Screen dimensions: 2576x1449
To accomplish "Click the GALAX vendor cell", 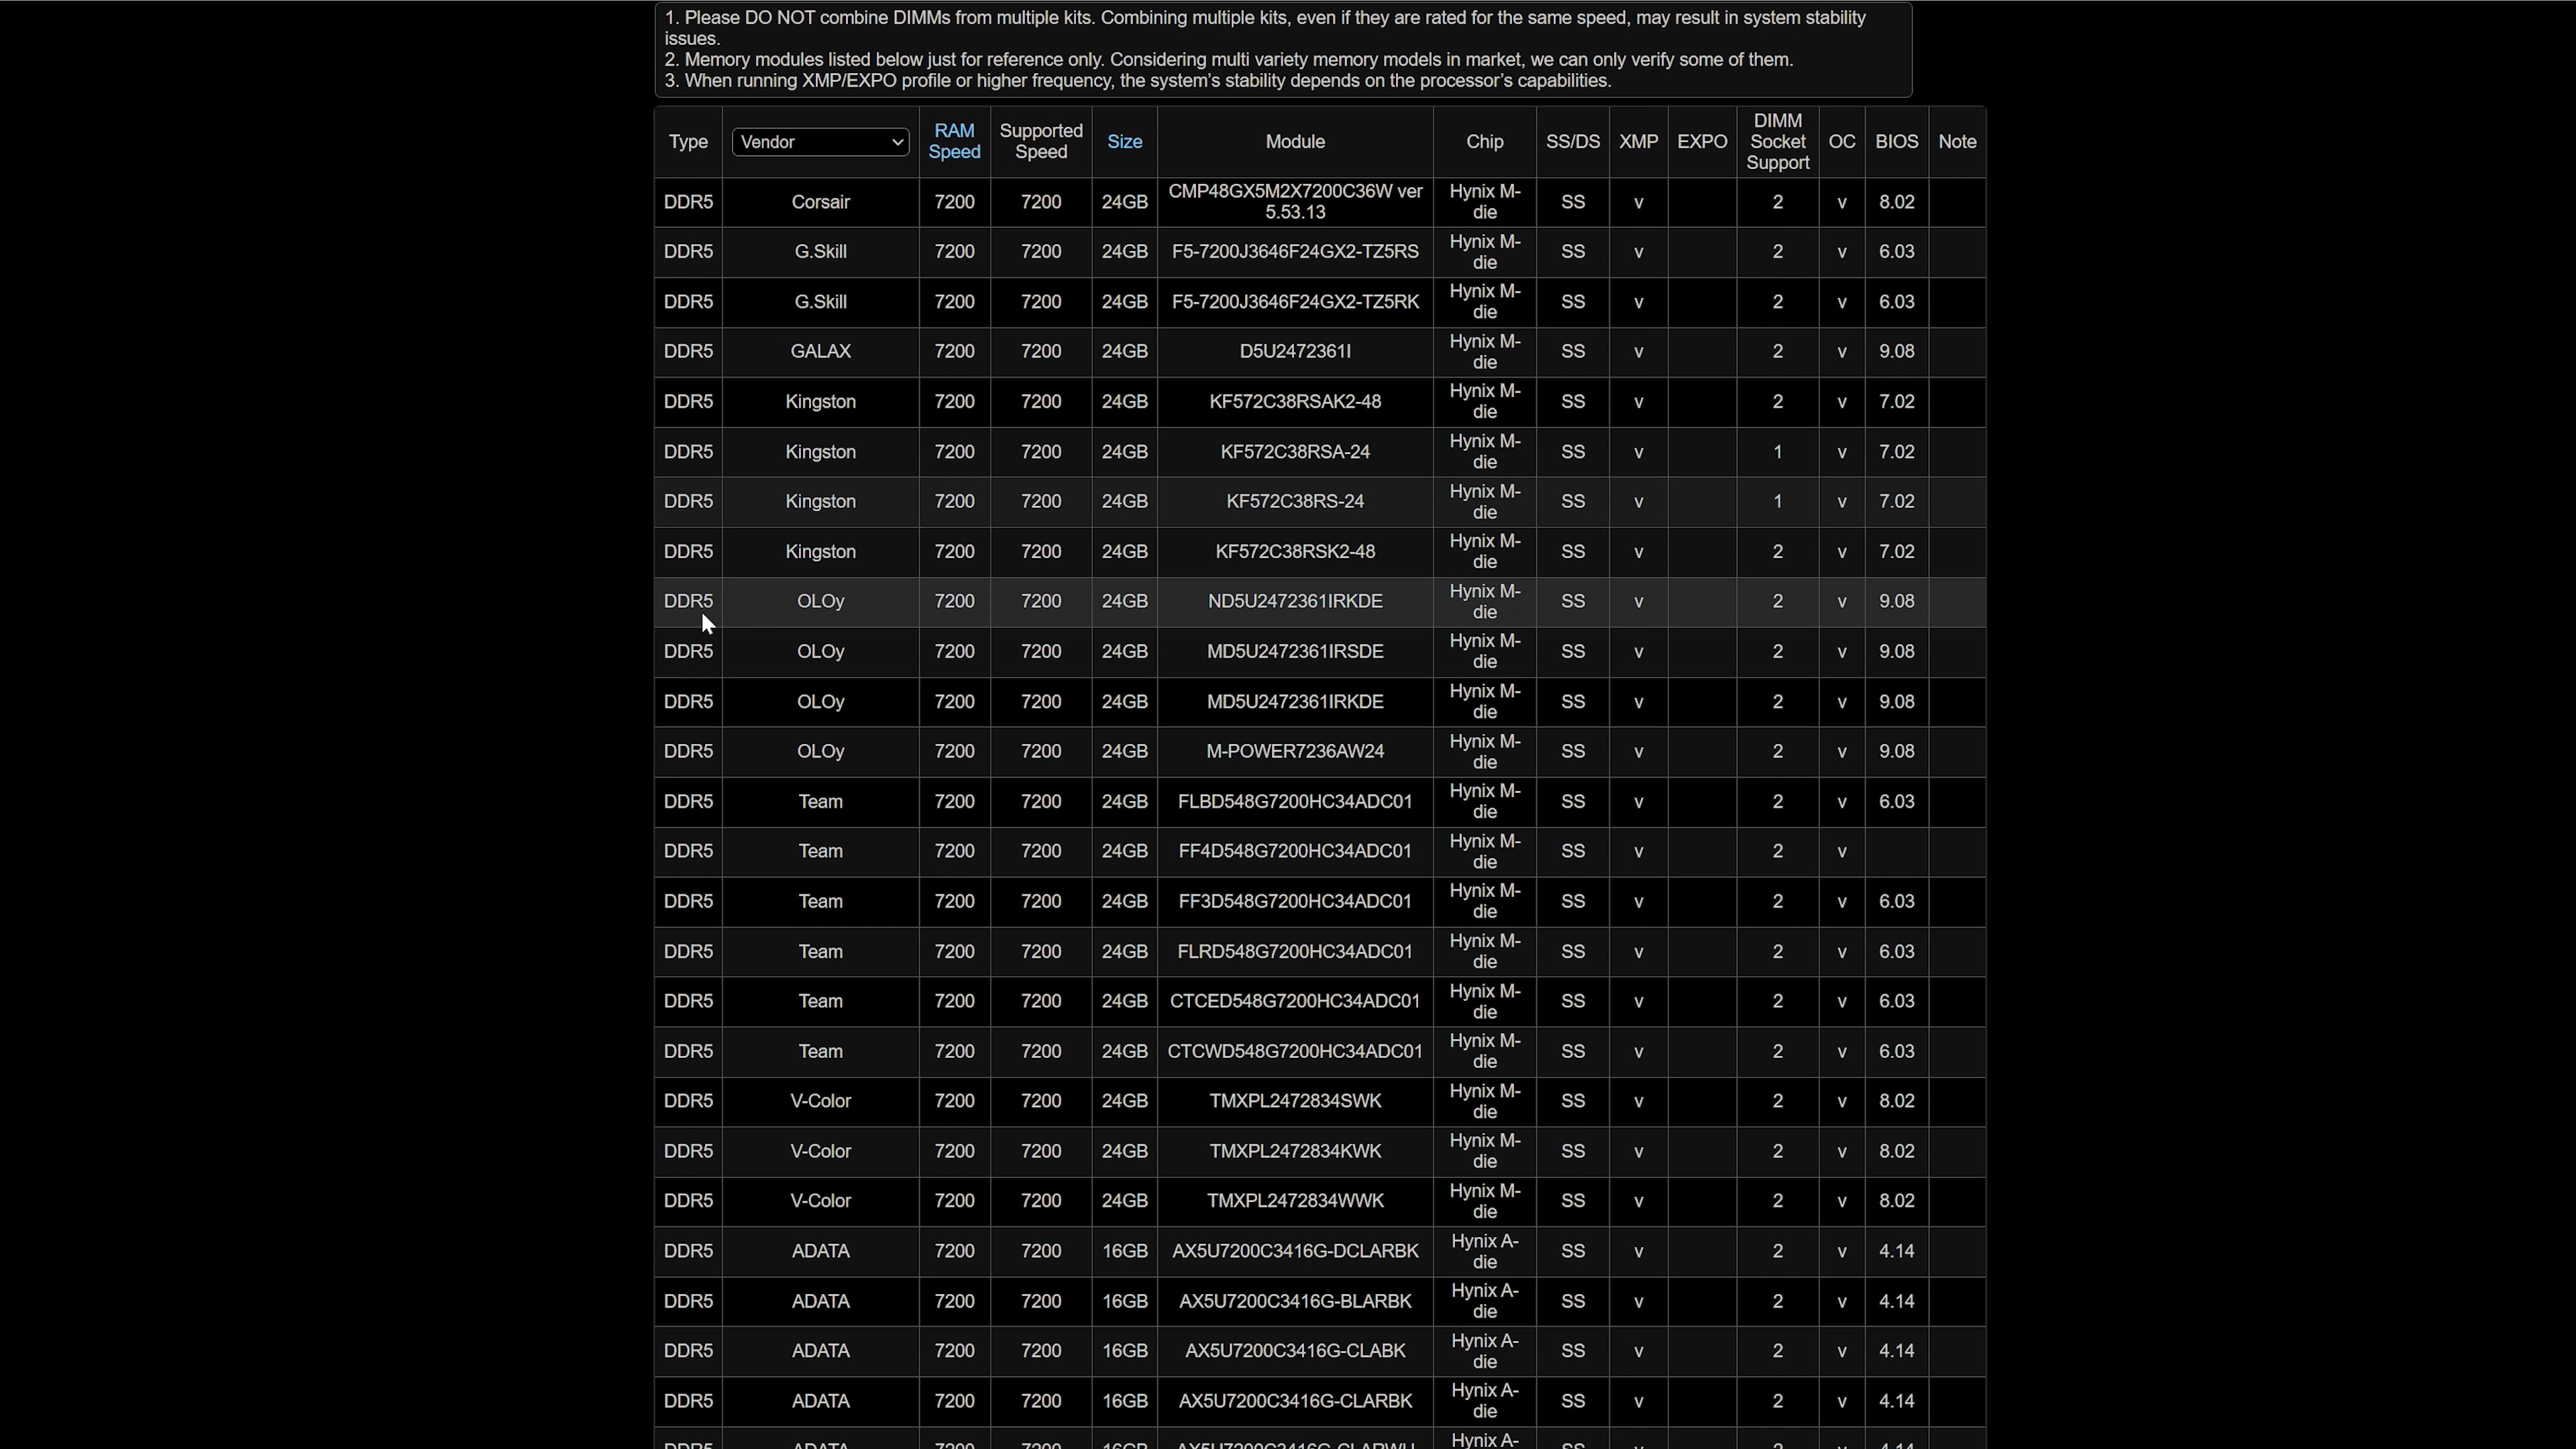I will (x=820, y=352).
